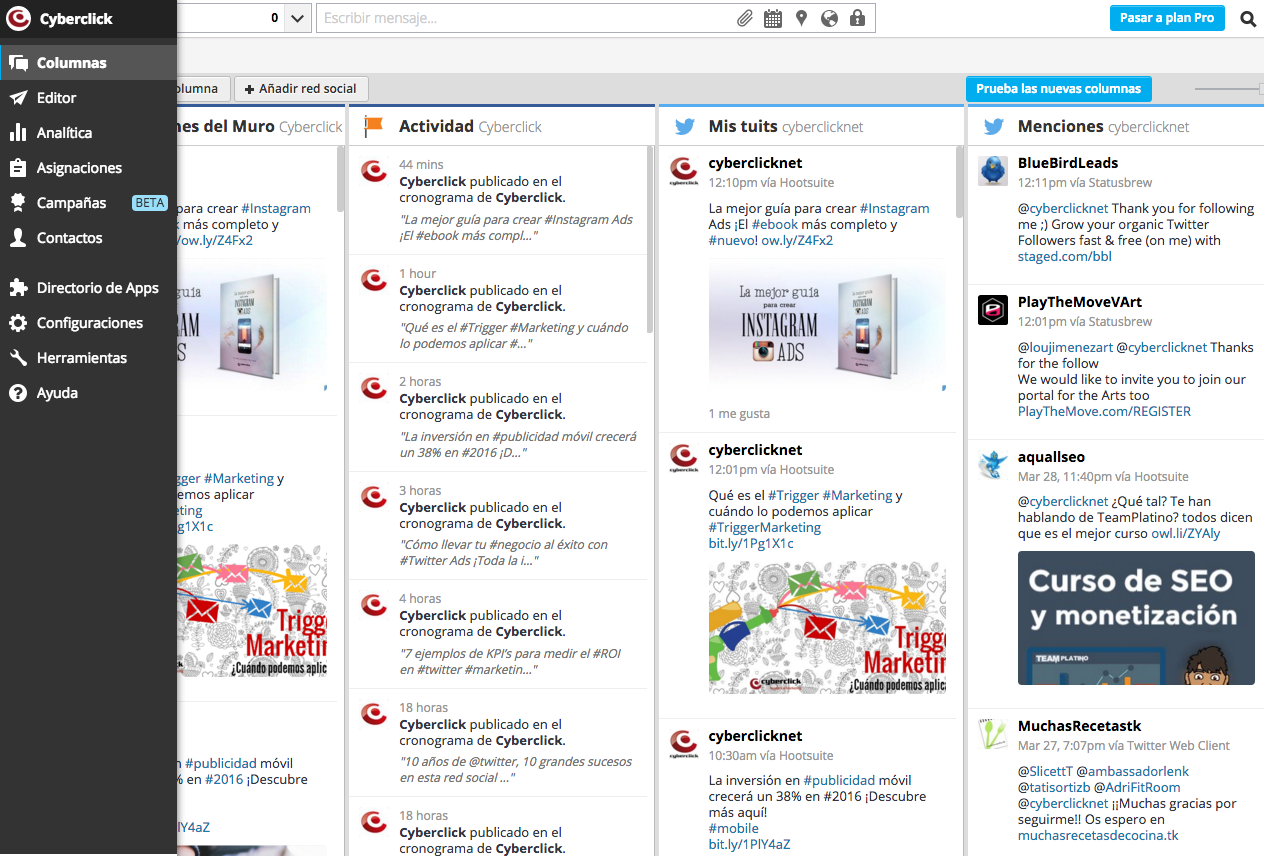Open Editor from the sidebar
This screenshot has width=1264, height=856.
click(88, 98)
